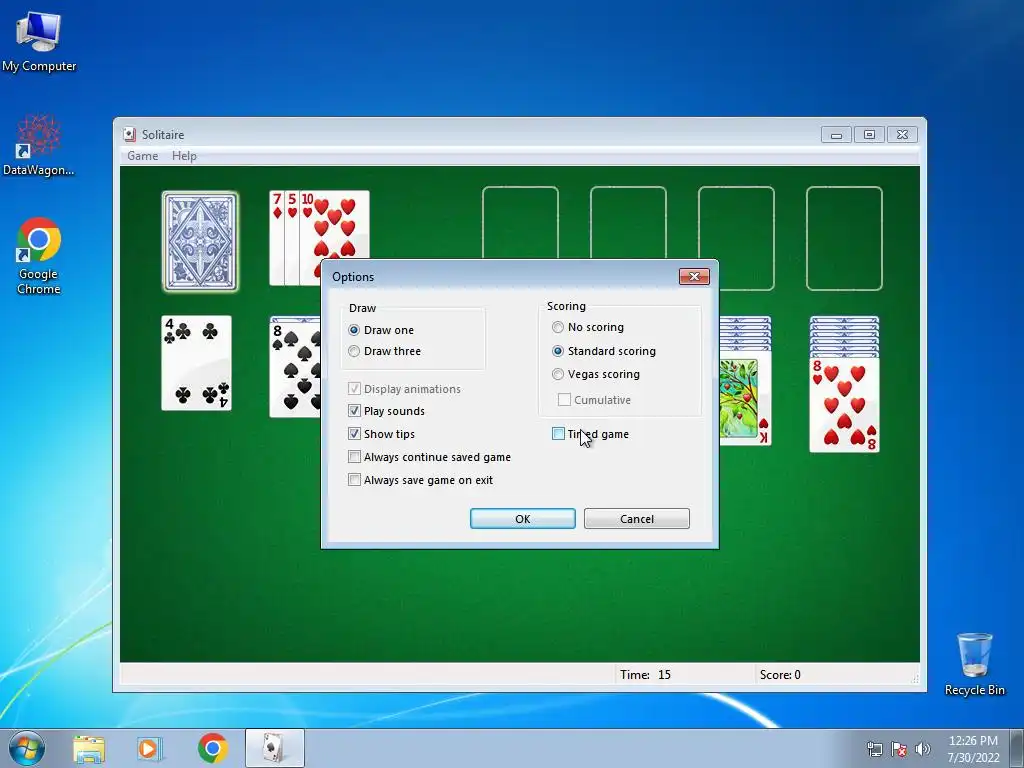
Task: Click the Time: 15 status text
Action: click(645, 675)
